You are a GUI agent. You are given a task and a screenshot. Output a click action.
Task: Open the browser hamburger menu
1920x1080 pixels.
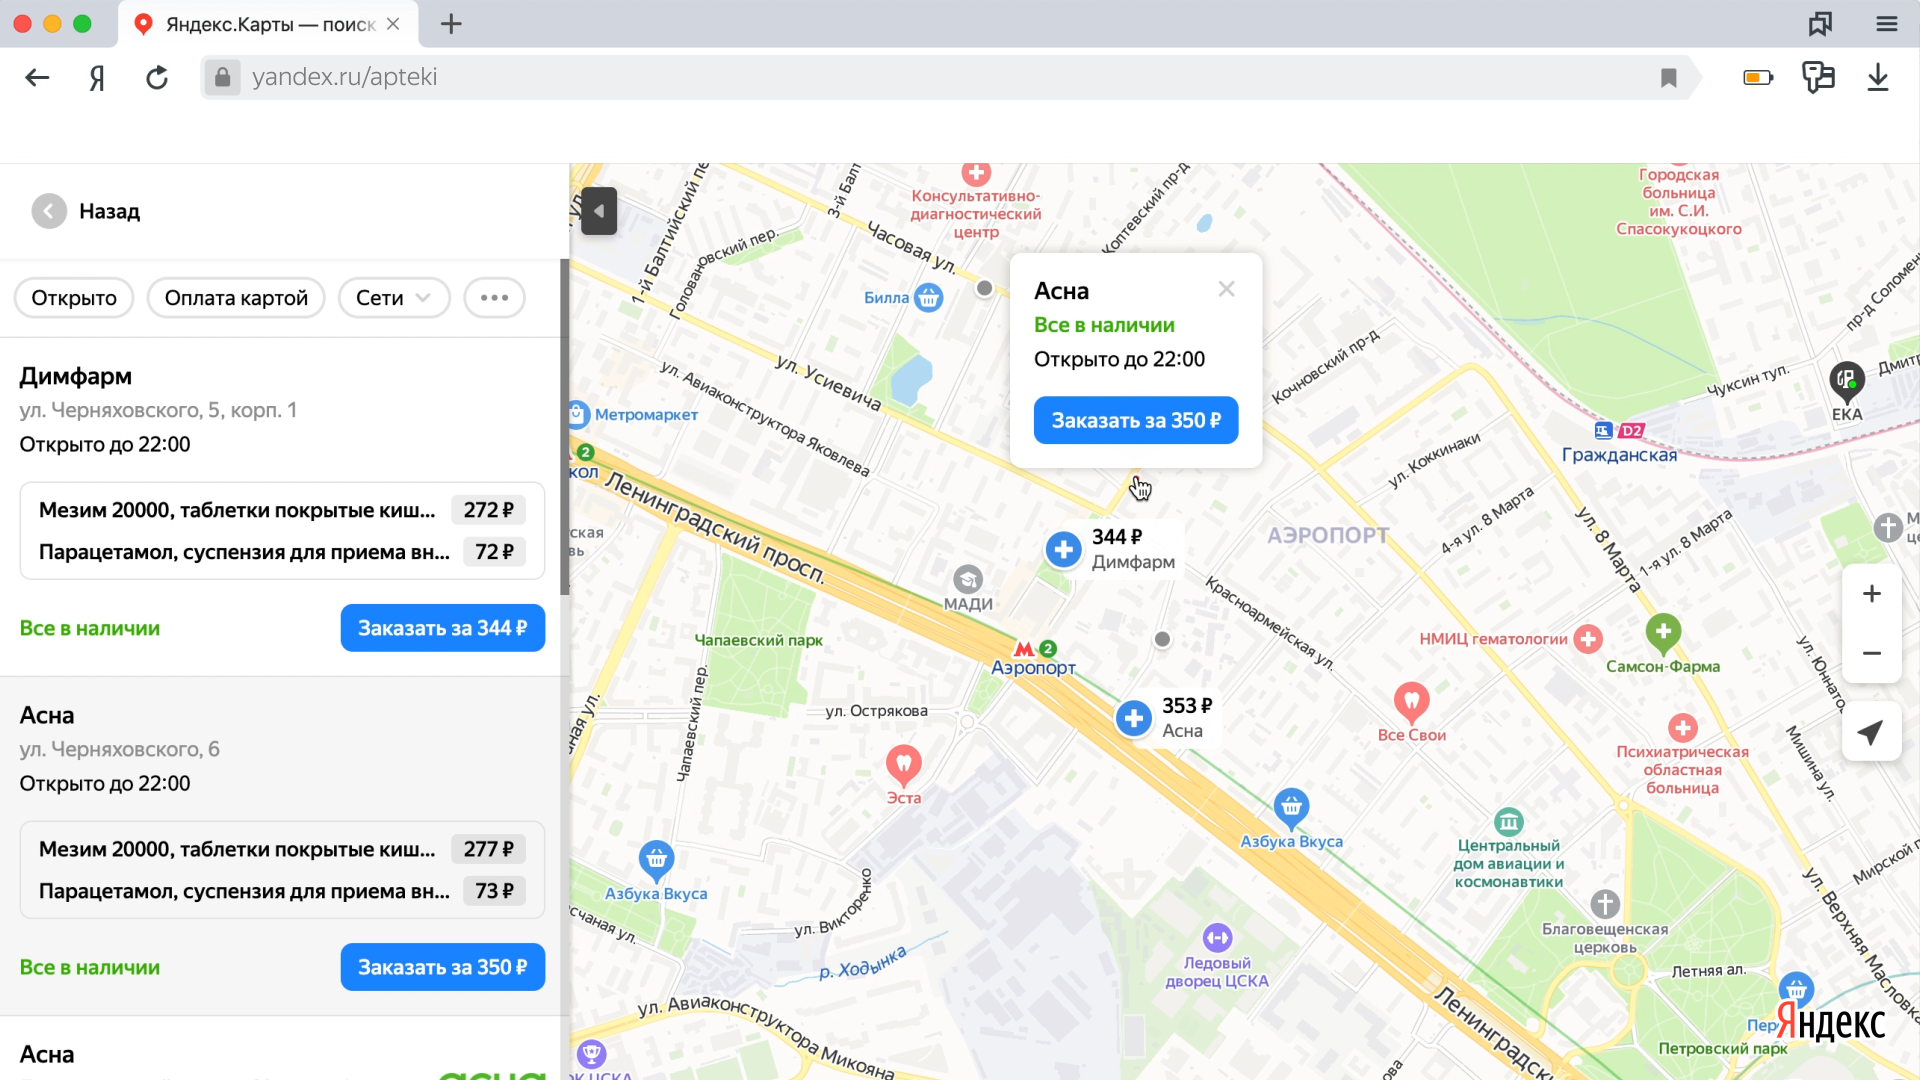(1887, 24)
